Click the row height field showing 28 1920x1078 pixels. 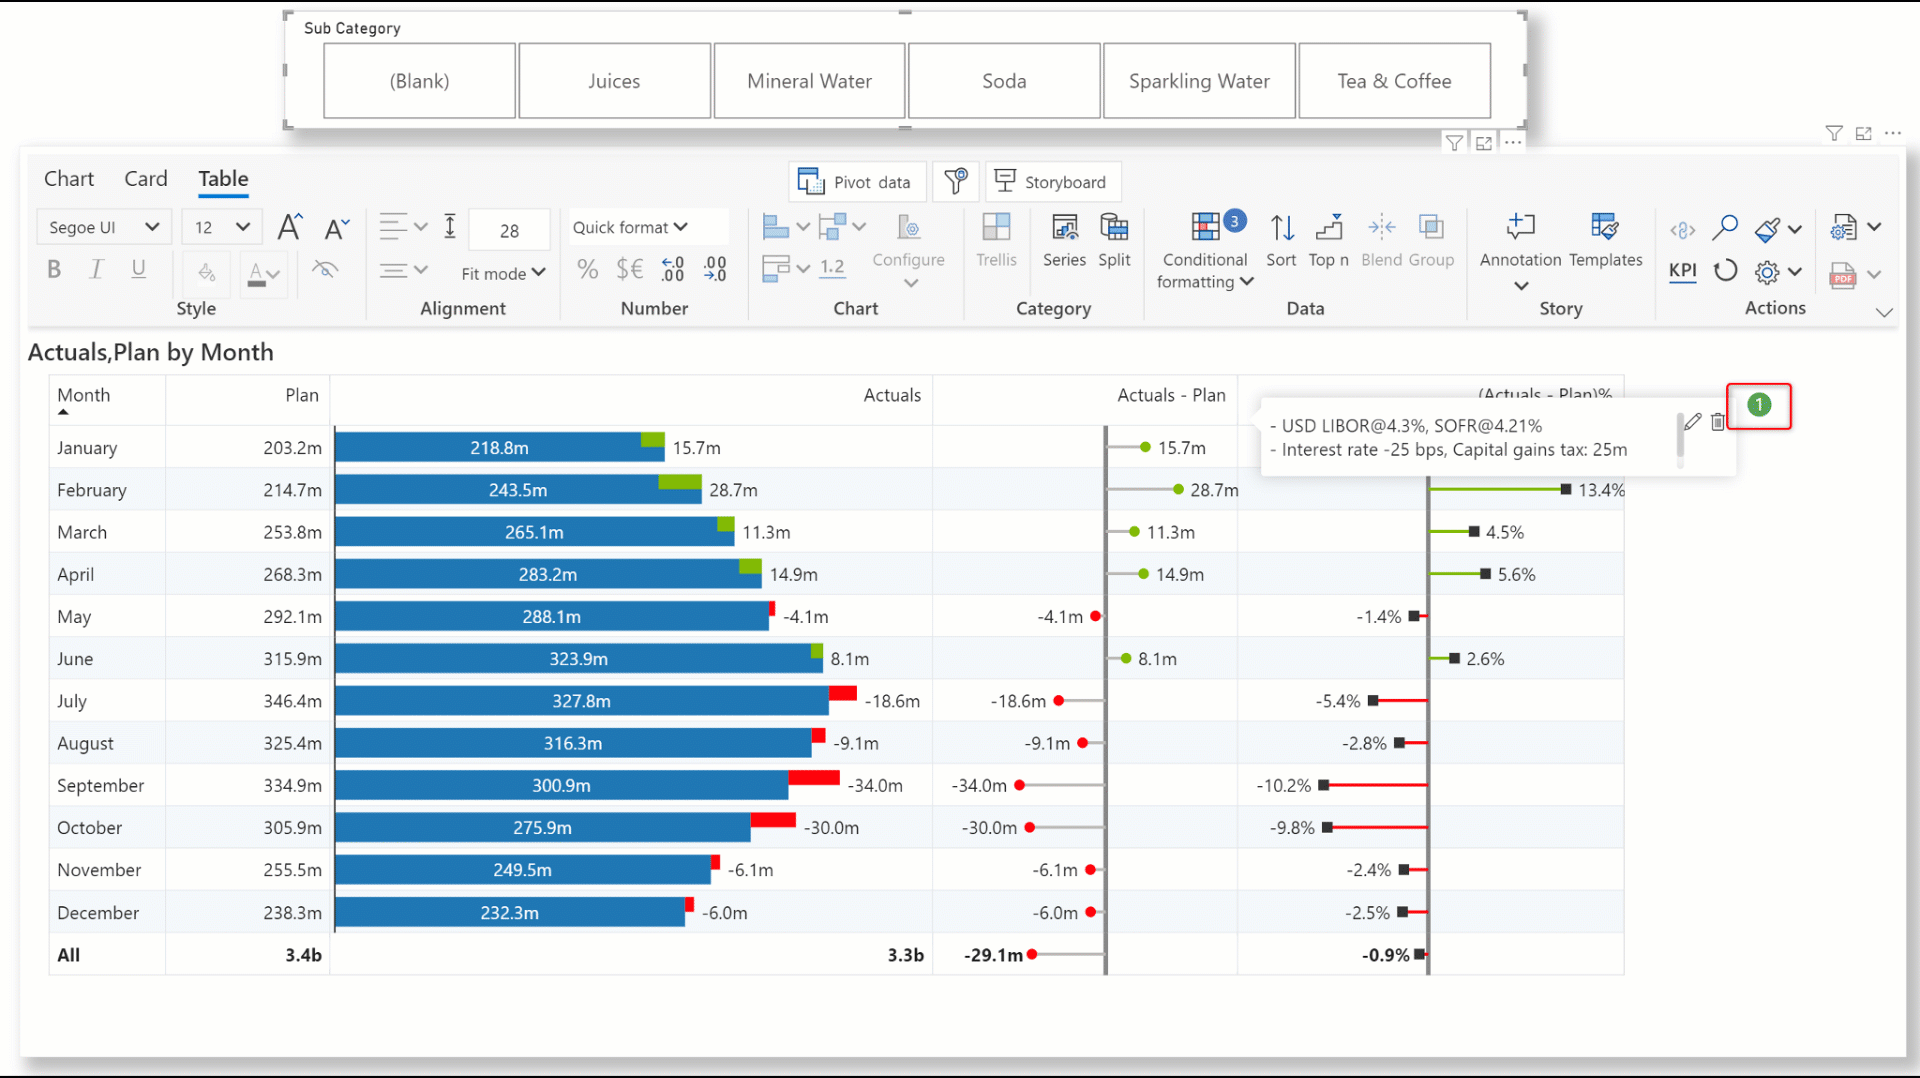[x=509, y=231]
